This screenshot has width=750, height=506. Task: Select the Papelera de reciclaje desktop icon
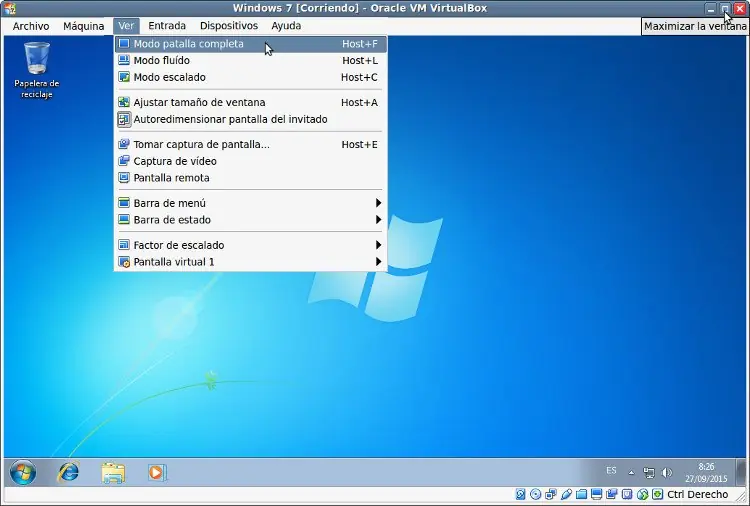click(x=37, y=70)
